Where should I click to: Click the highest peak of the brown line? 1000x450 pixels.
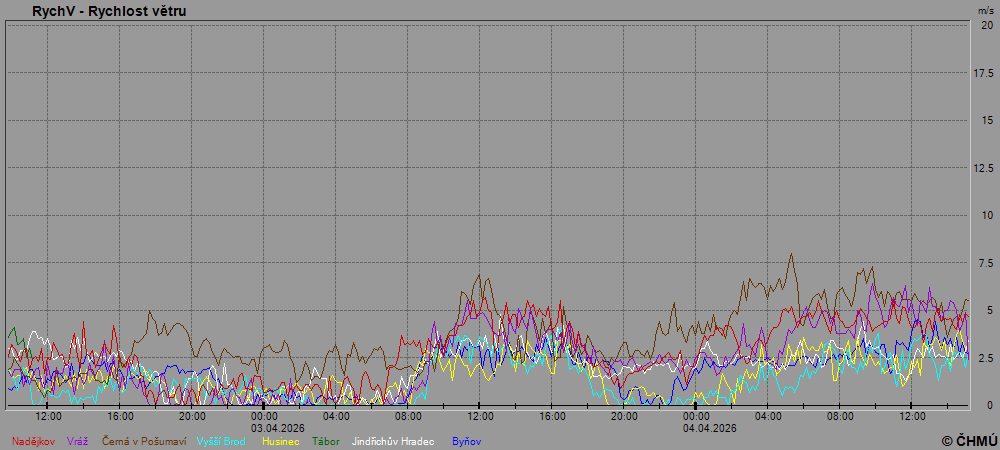pos(791,254)
